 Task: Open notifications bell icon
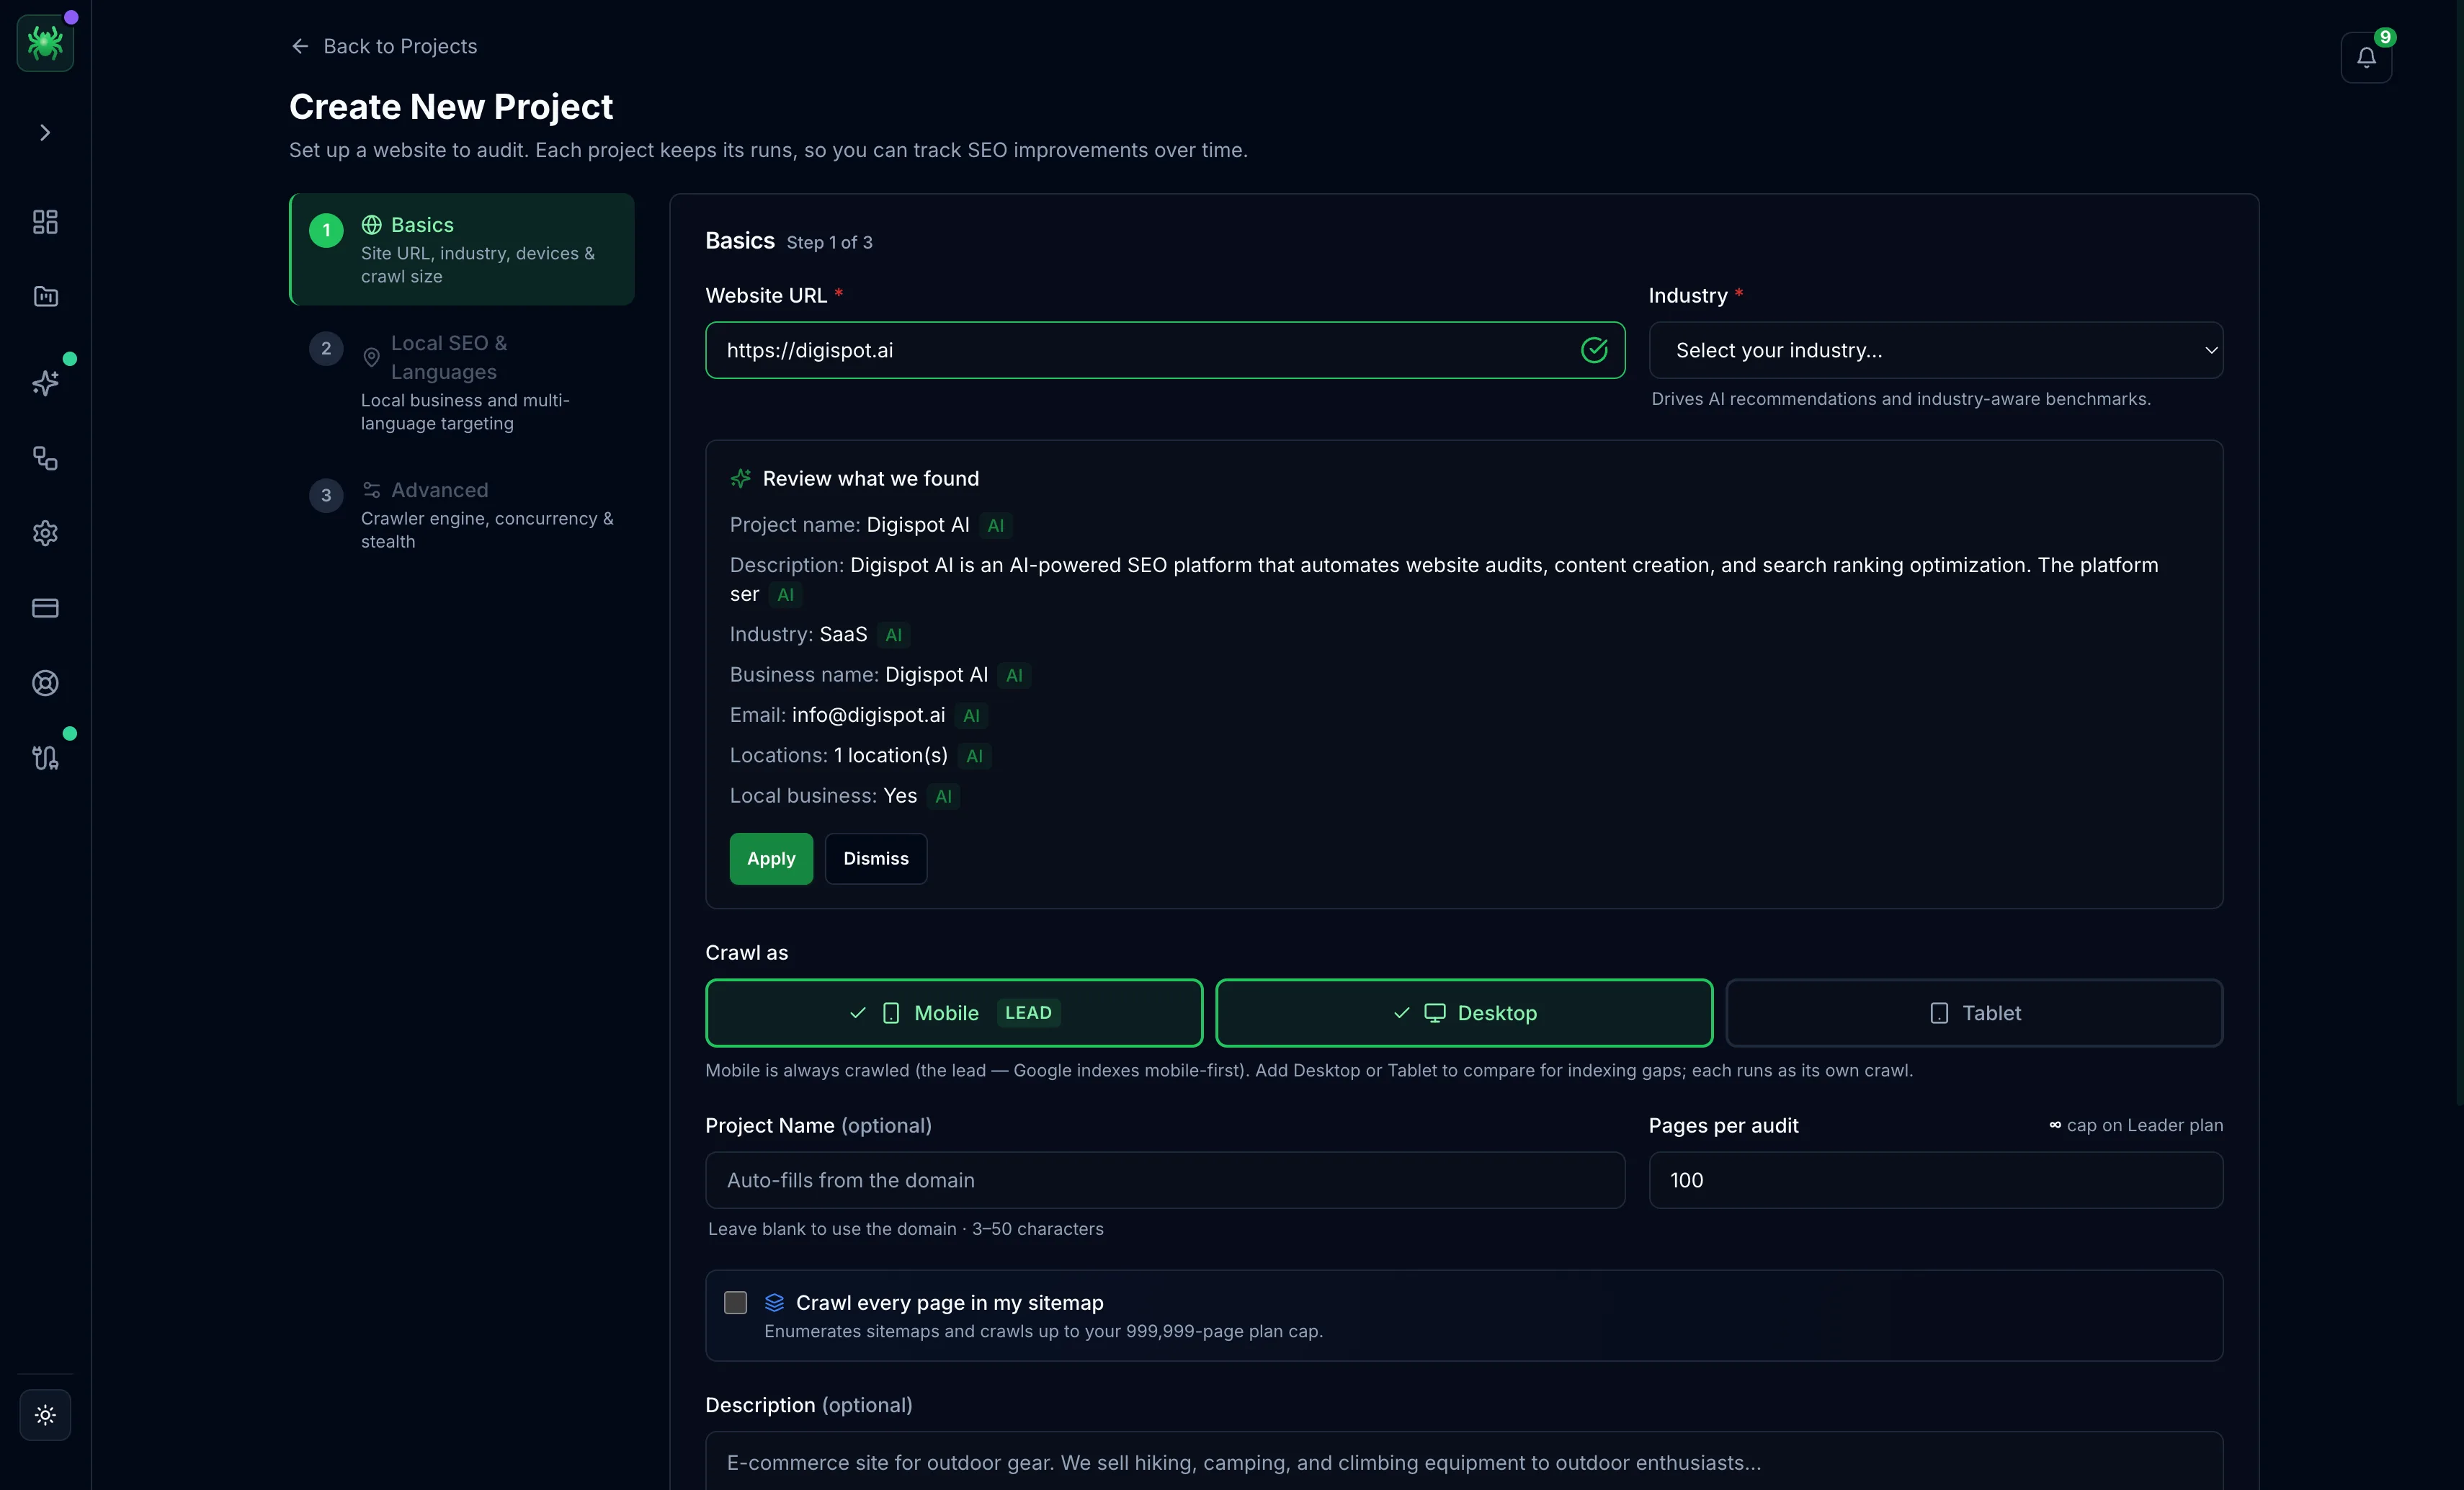[2366, 57]
